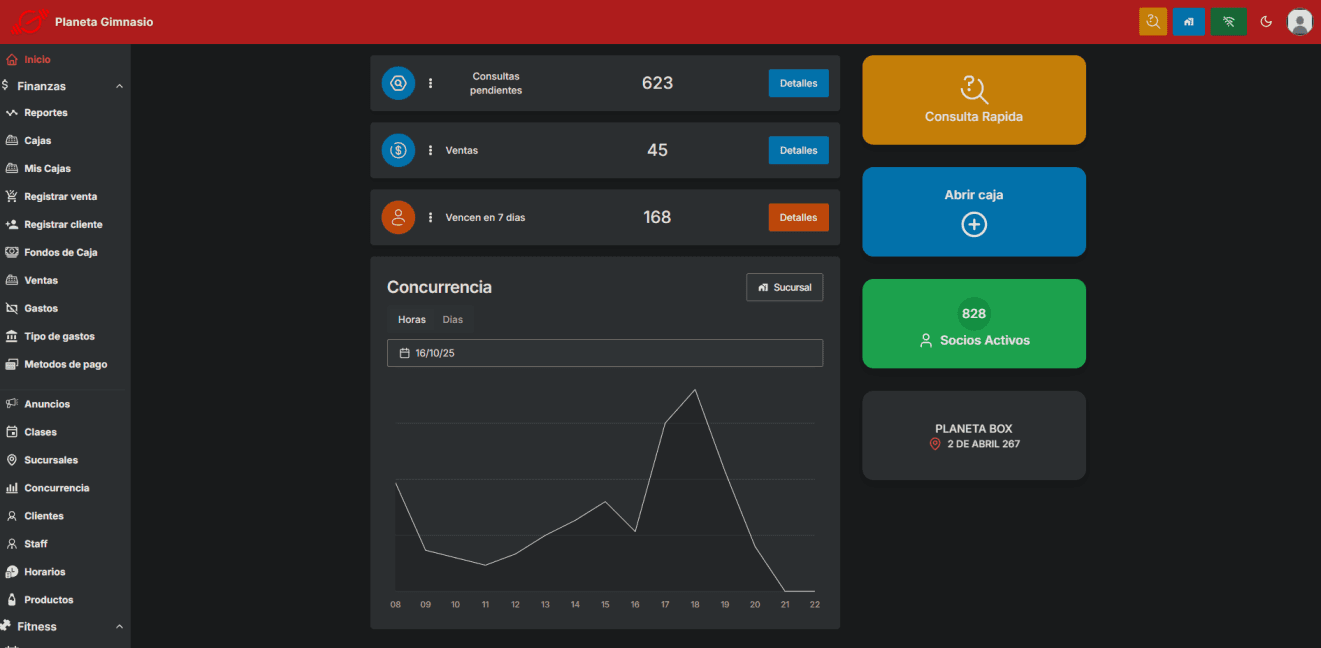Image resolution: width=1321 pixels, height=648 pixels.
Task: Collapse the Finanzas section in the sidebar
Action: (x=119, y=85)
